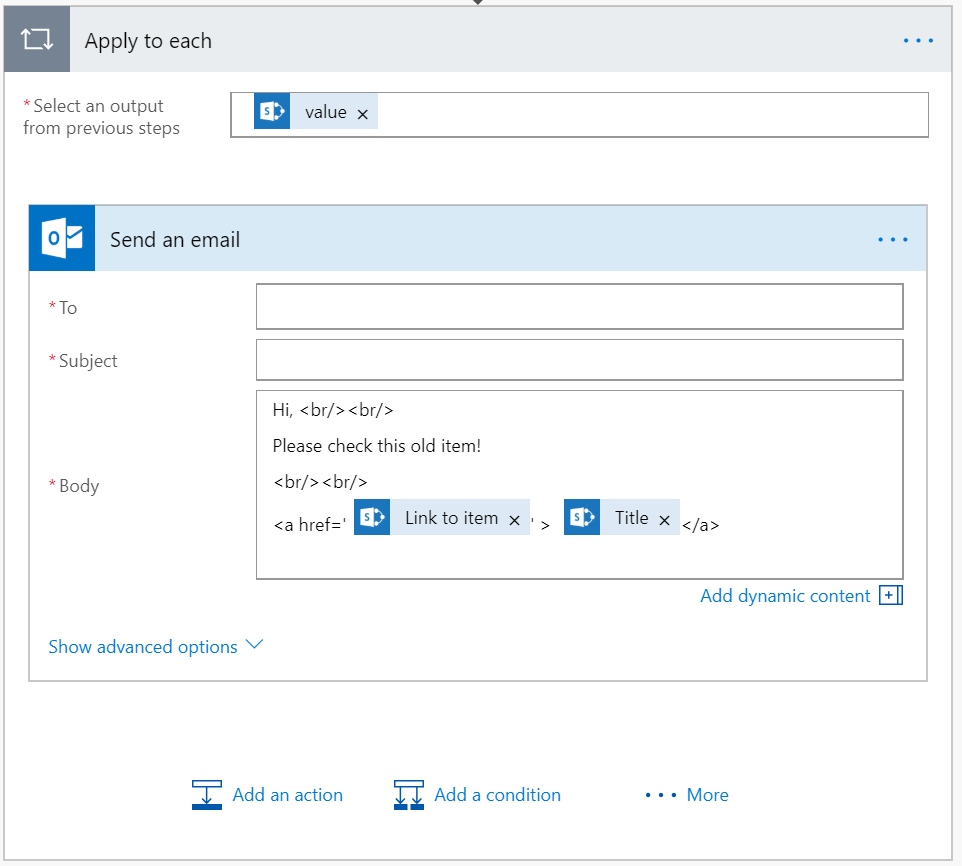Remove the value token with its x
Viewport: 962px width, 866px height.
[362, 112]
